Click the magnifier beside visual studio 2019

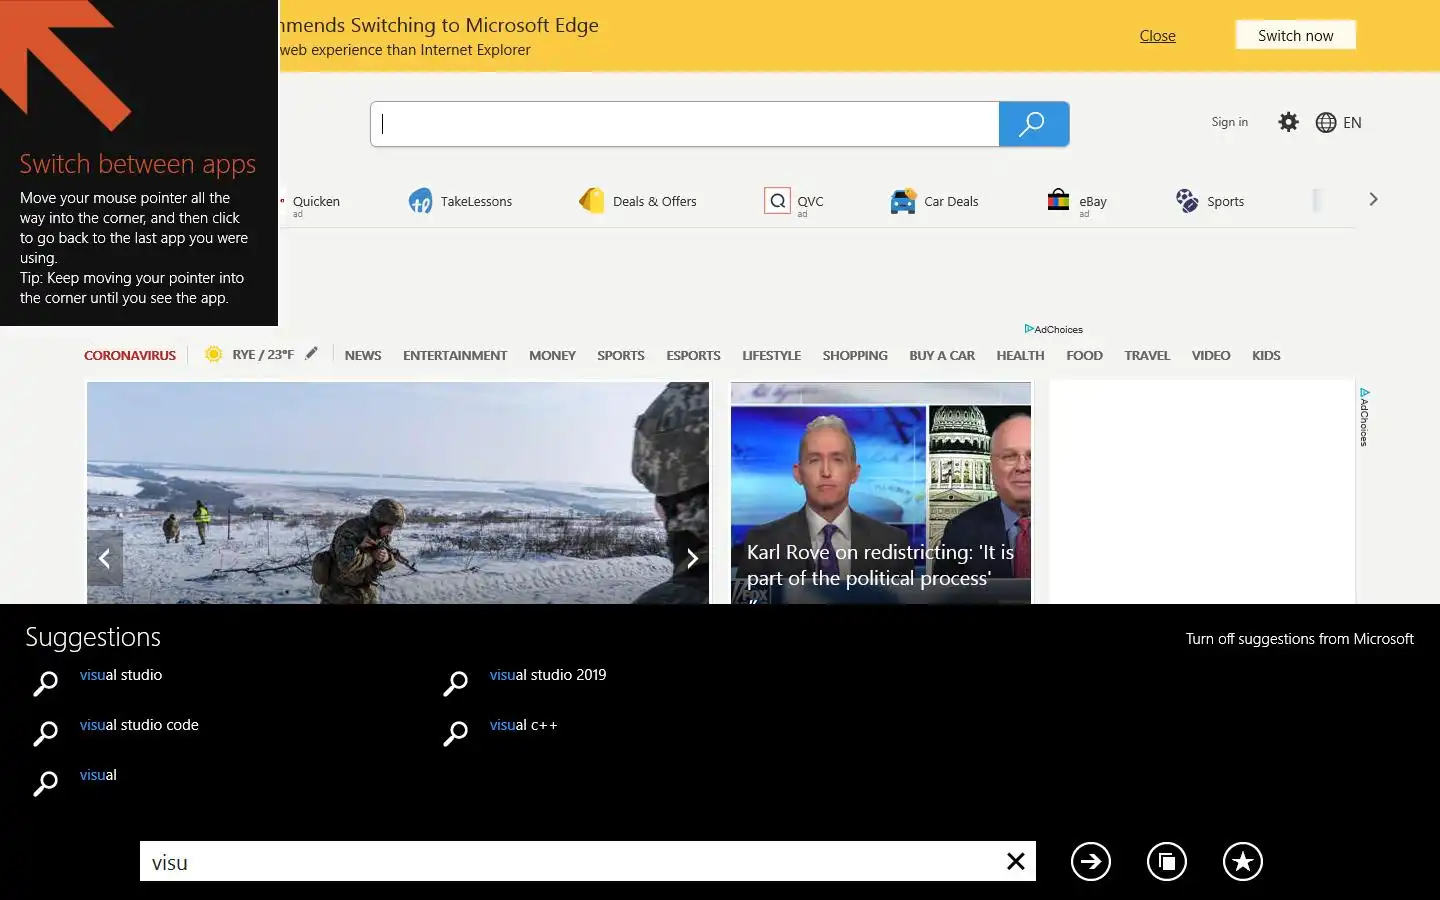click(x=455, y=683)
